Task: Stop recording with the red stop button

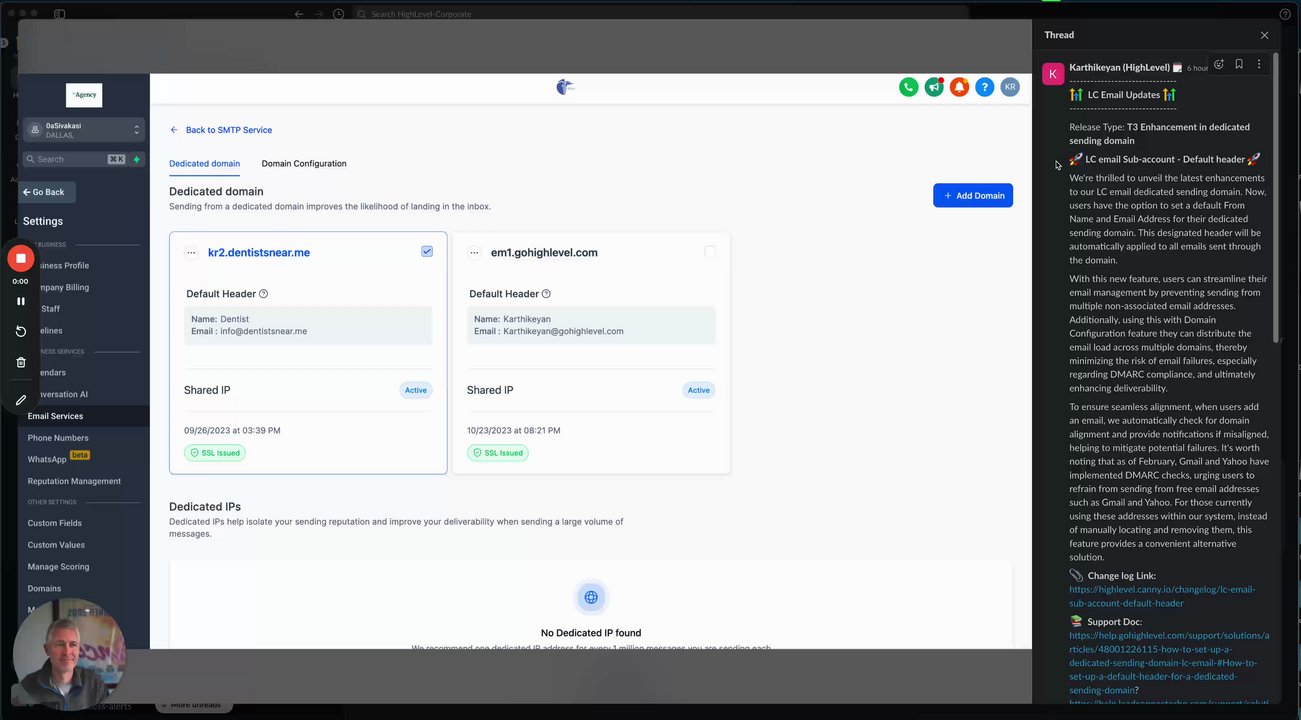Action: (x=20, y=259)
